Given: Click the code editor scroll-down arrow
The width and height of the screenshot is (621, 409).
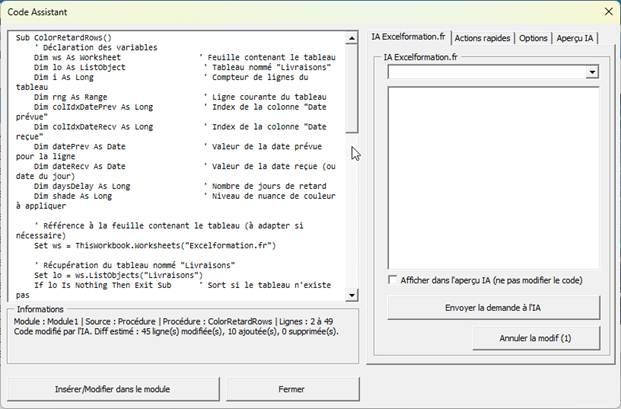Looking at the screenshot, I should [352, 295].
